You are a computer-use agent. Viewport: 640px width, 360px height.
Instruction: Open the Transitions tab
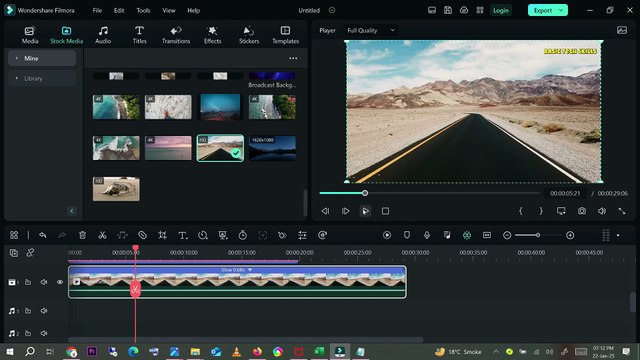pos(176,35)
